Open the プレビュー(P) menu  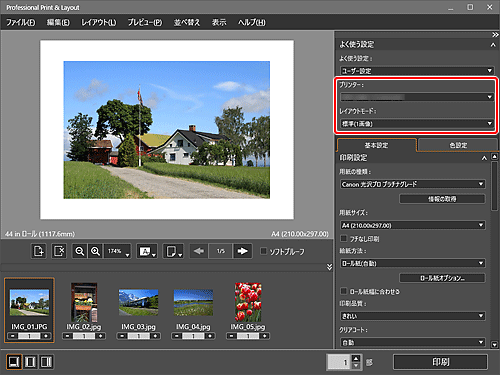145,22
